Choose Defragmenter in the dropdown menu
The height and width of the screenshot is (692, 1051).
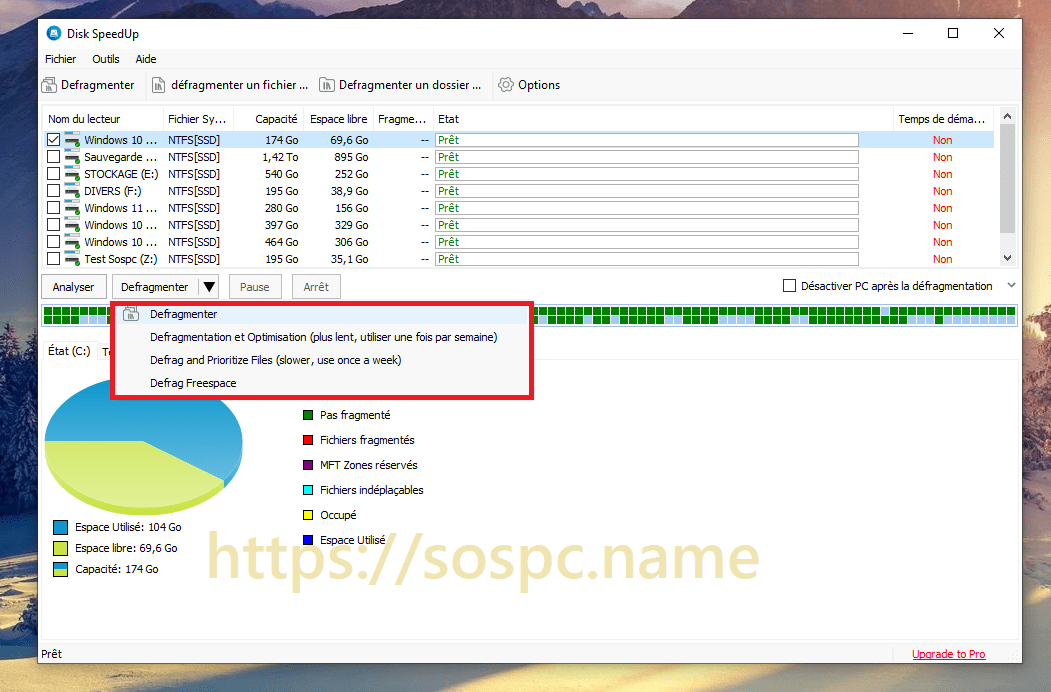322,314
